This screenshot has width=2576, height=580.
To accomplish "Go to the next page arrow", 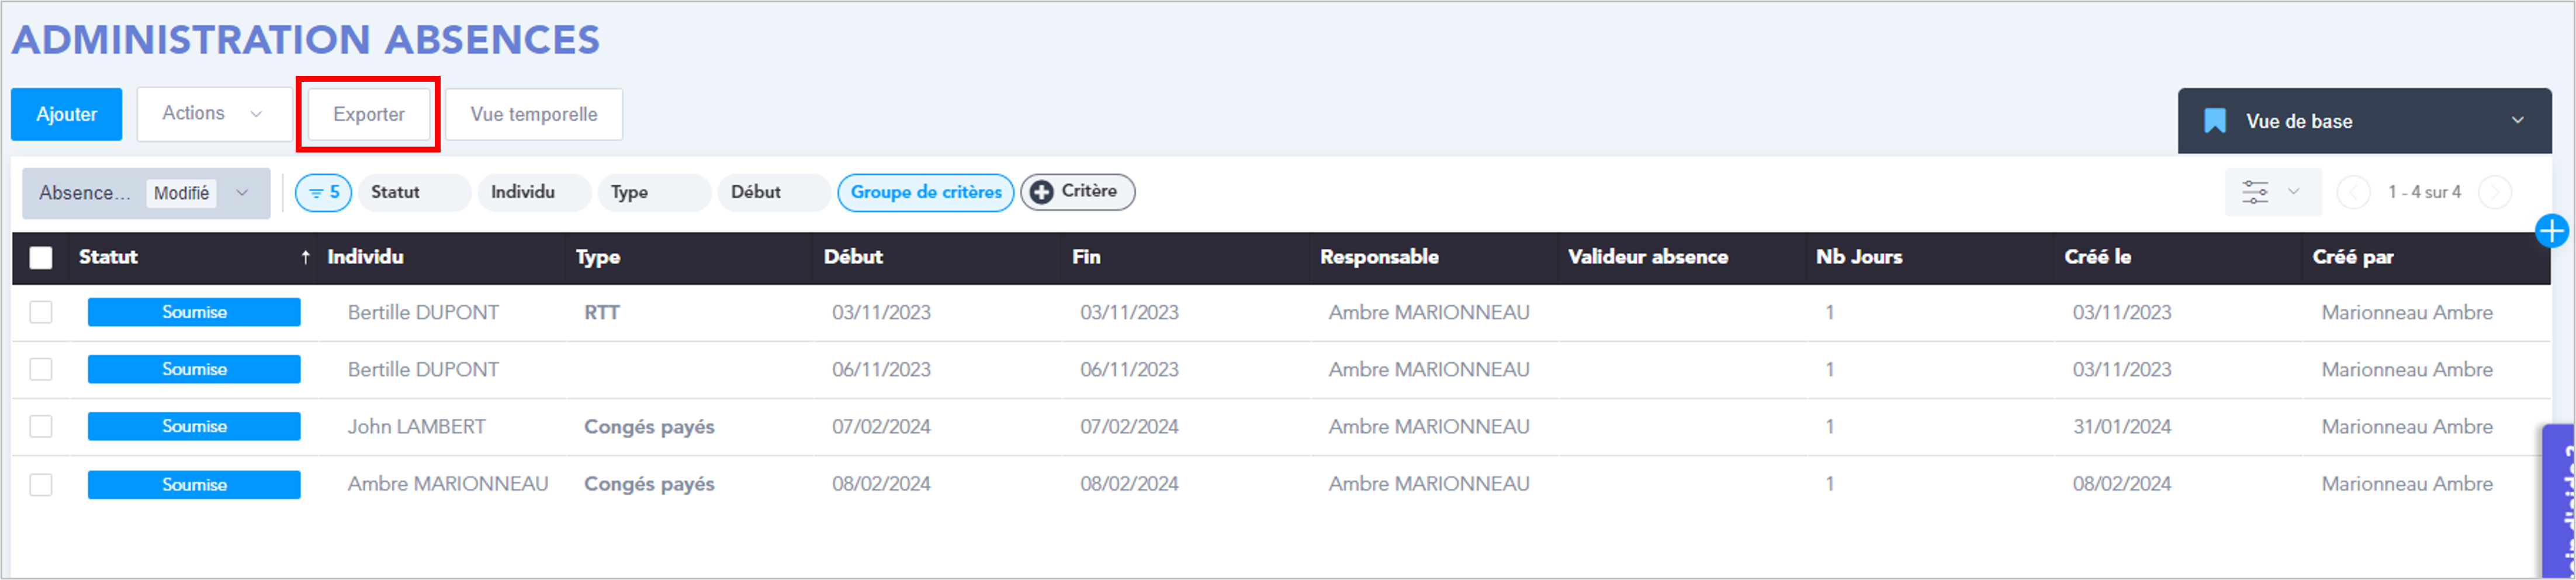I will [x=2495, y=192].
